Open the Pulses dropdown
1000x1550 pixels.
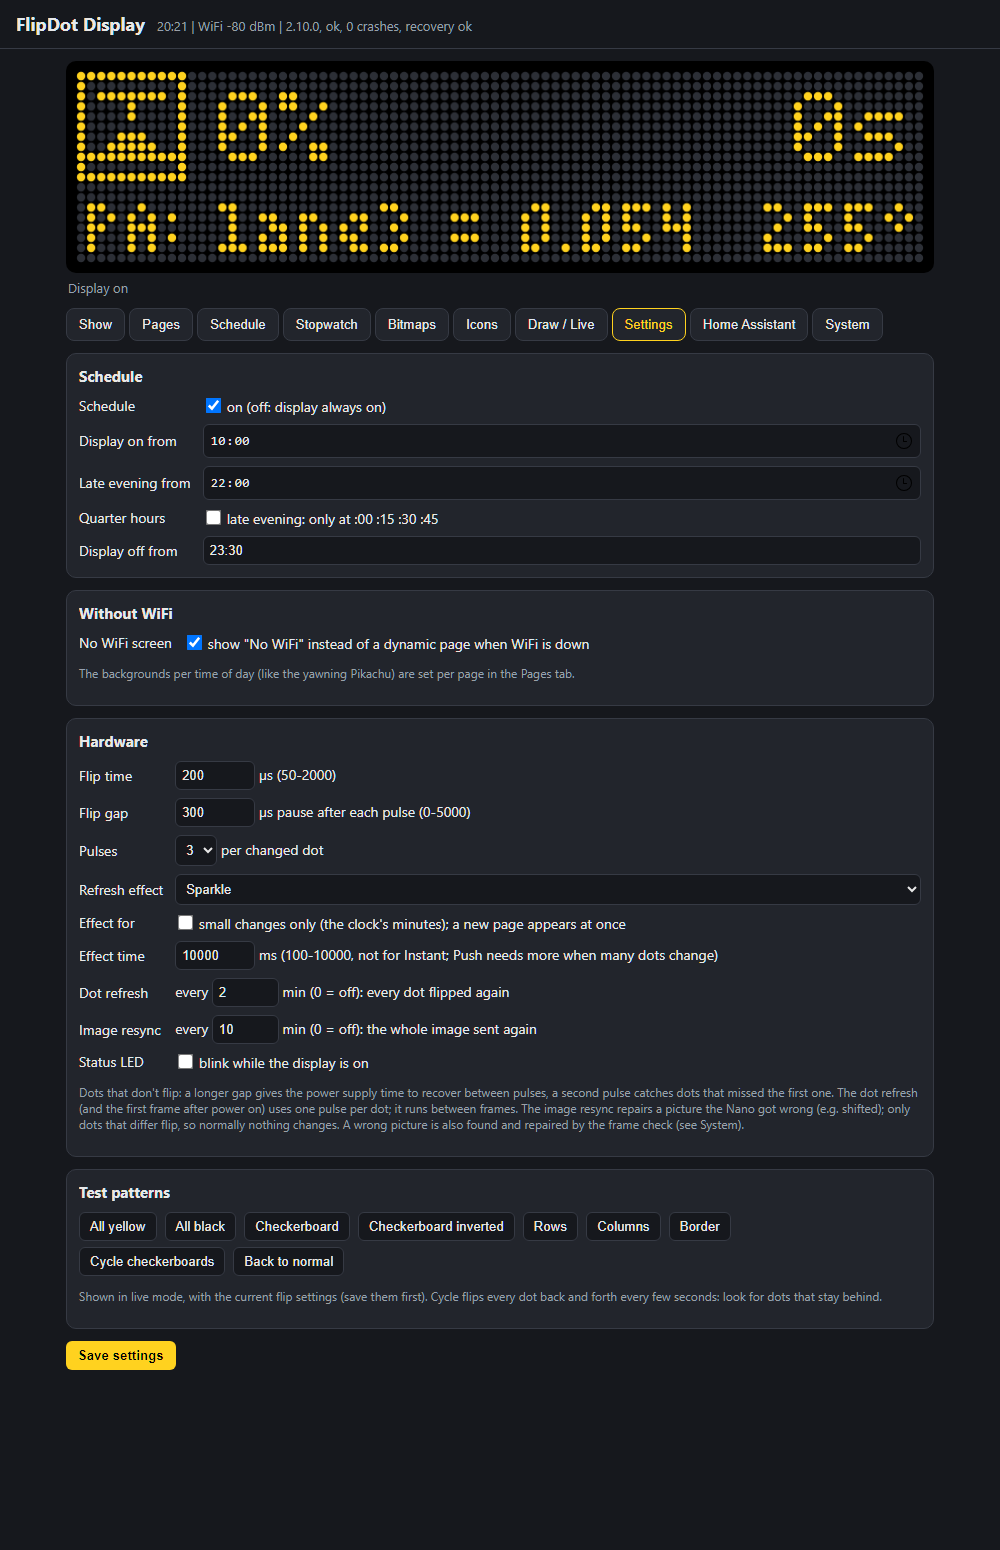(195, 850)
